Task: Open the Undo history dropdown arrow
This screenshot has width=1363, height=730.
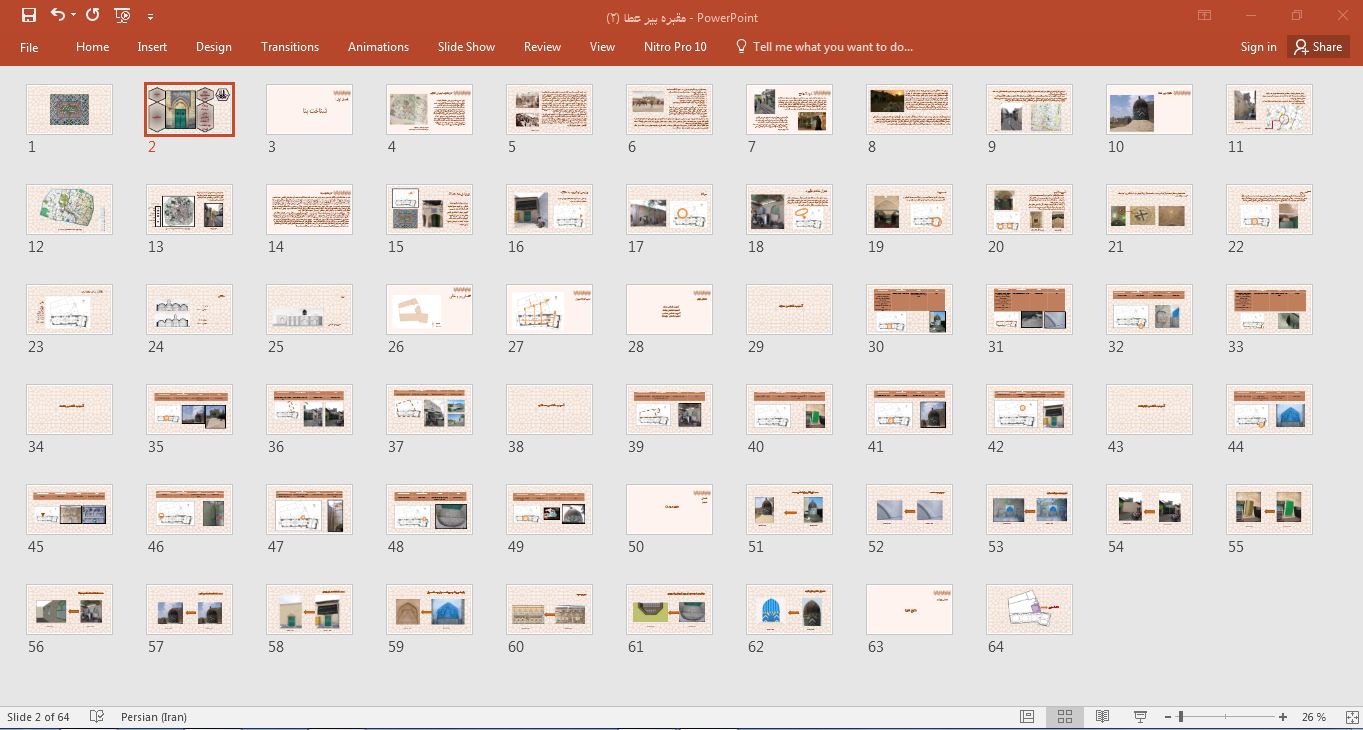Action: coord(74,16)
